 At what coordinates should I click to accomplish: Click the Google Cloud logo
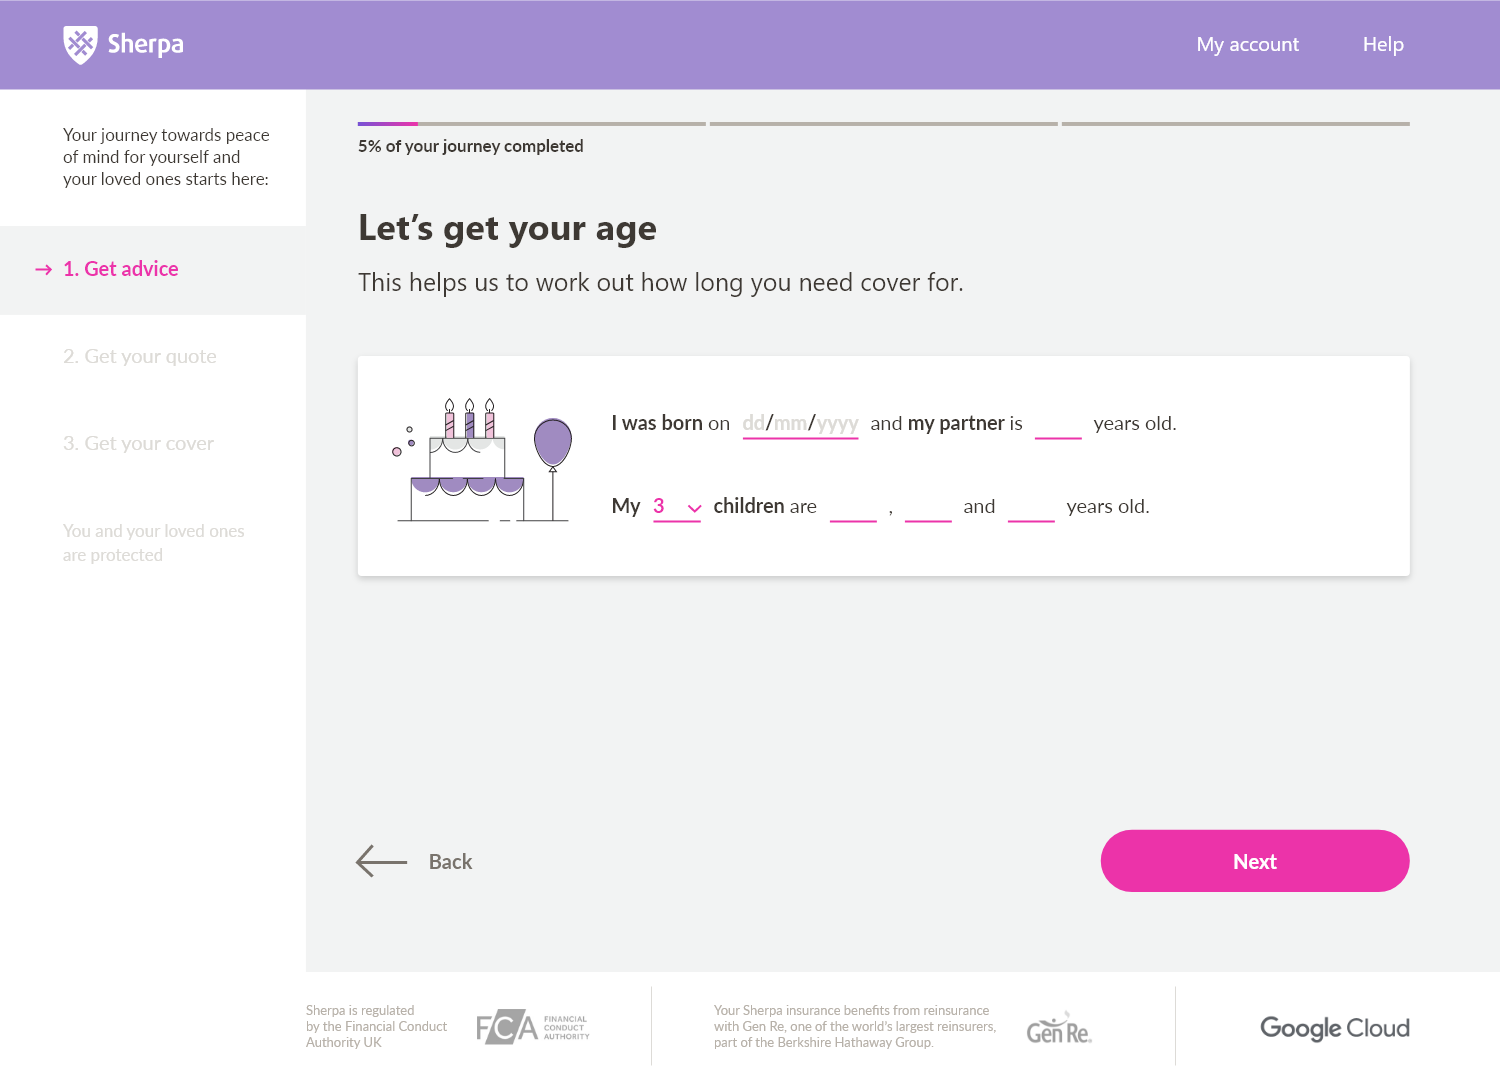[1335, 1028]
